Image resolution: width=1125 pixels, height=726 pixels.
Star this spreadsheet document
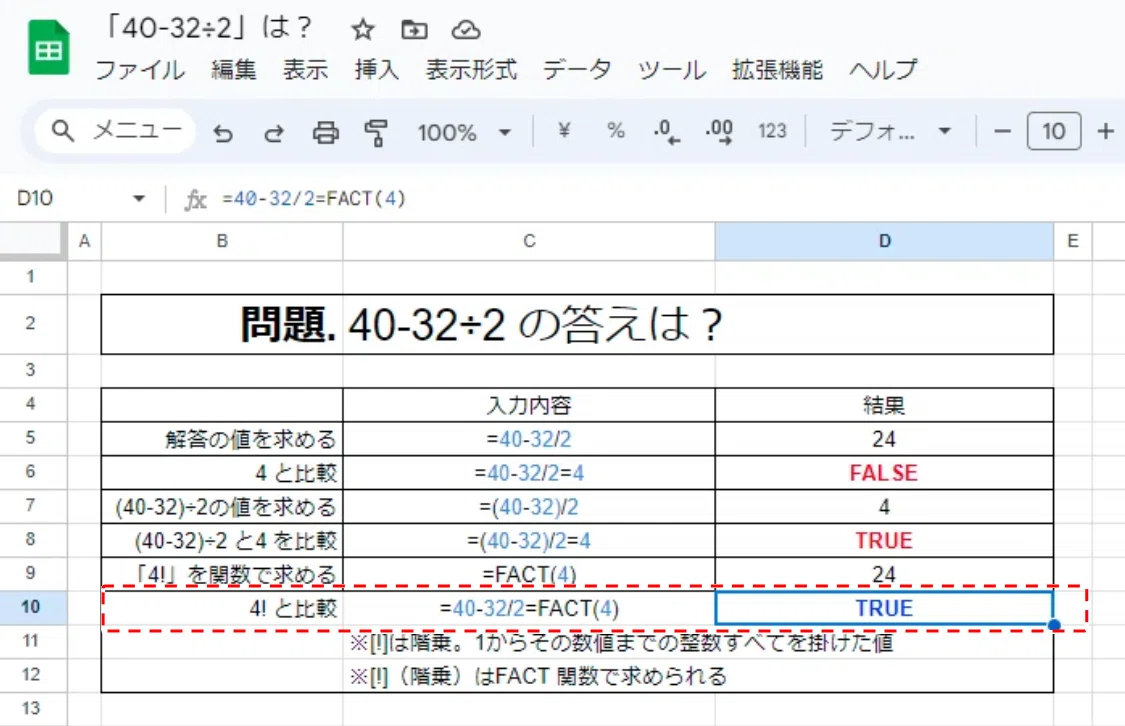tap(362, 29)
